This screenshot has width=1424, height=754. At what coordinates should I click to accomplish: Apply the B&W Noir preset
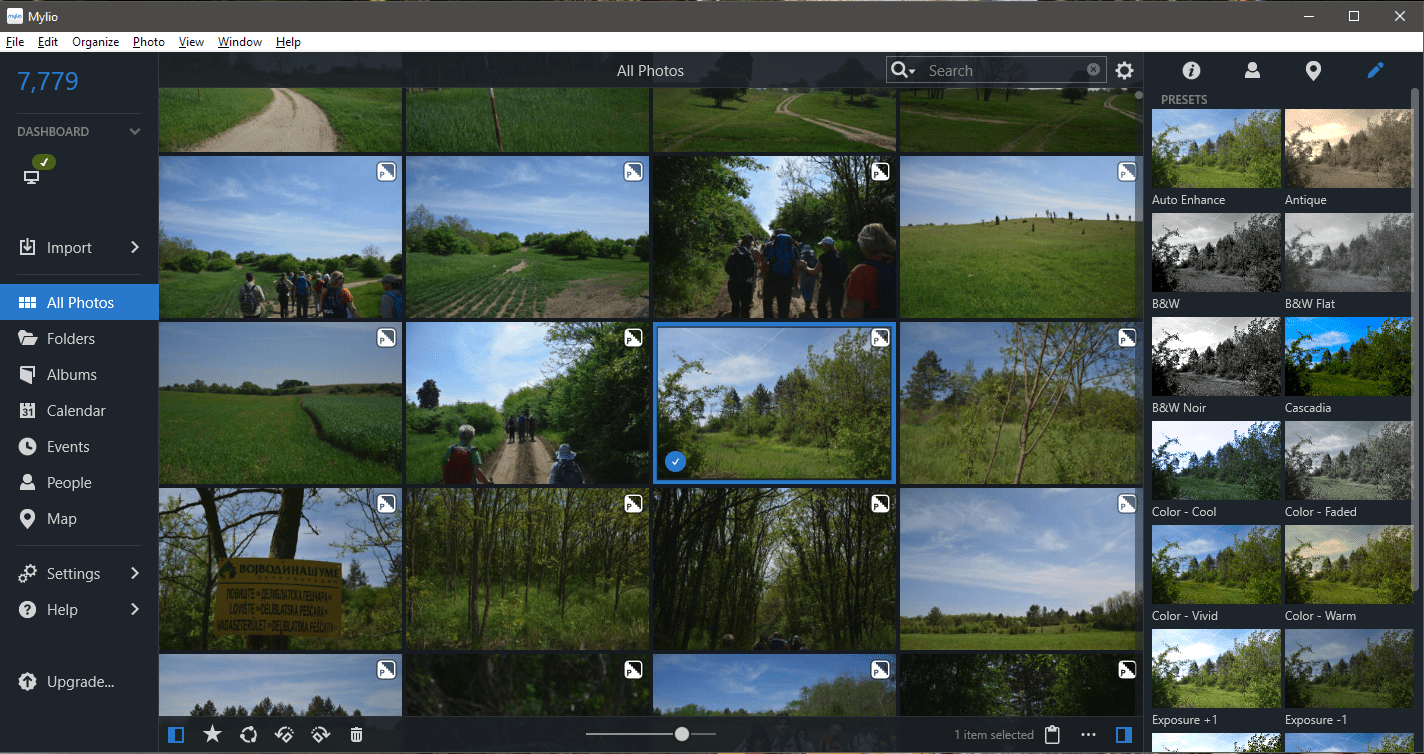coord(1216,357)
